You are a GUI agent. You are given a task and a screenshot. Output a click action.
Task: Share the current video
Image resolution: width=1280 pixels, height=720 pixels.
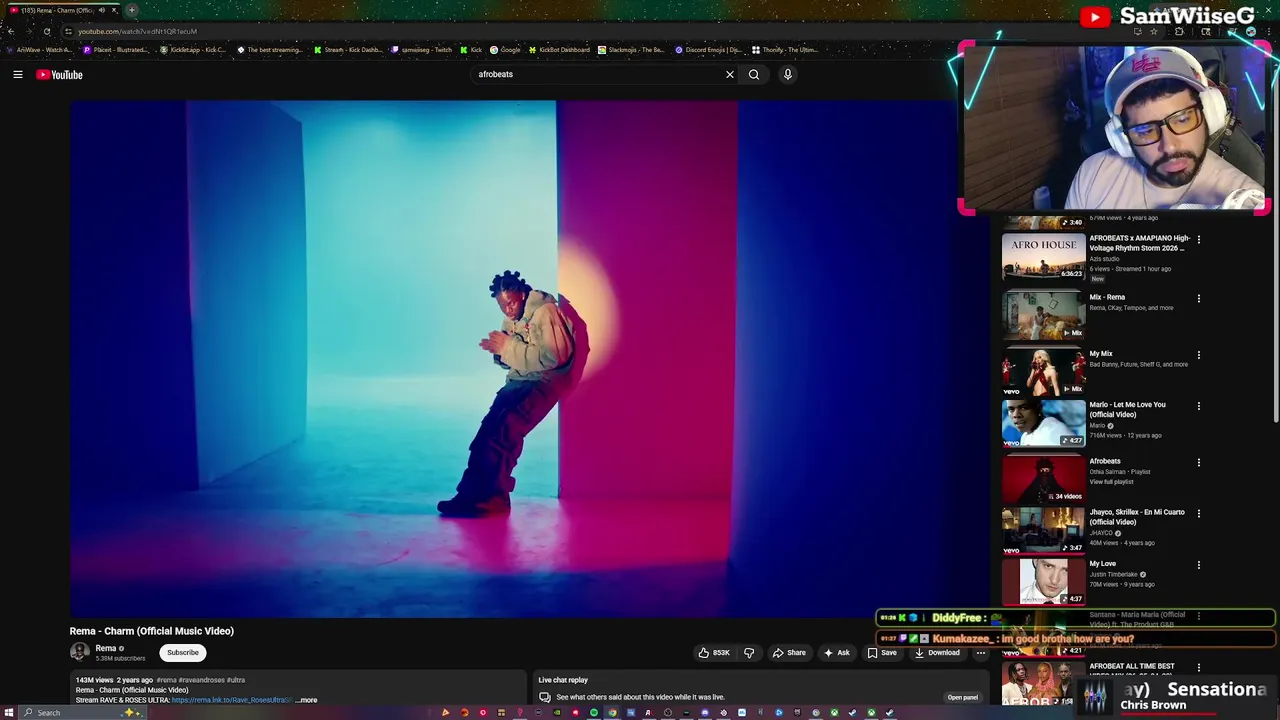[x=789, y=653]
